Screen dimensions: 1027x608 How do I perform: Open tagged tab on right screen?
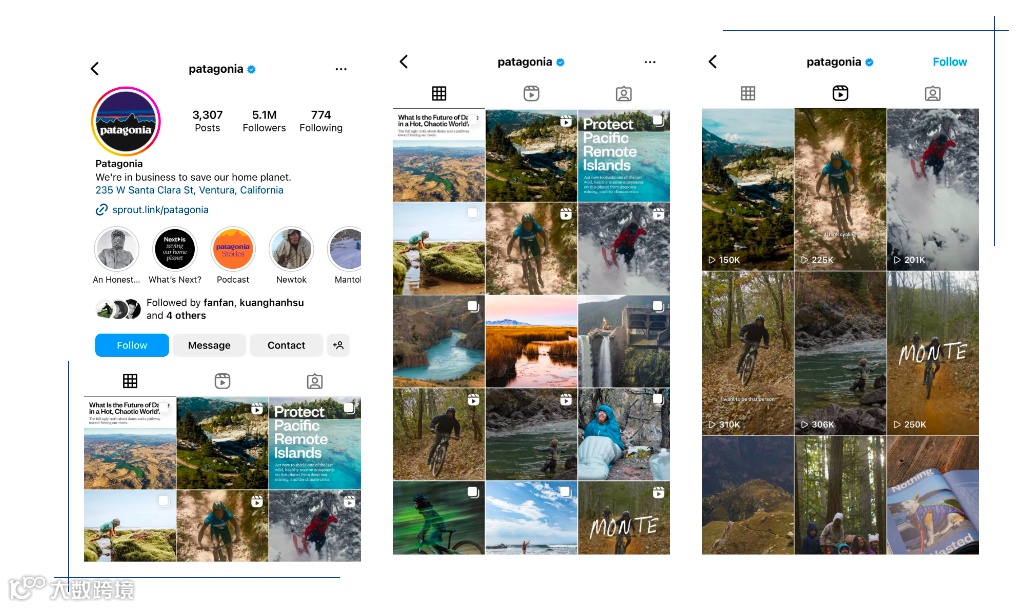click(x=933, y=94)
